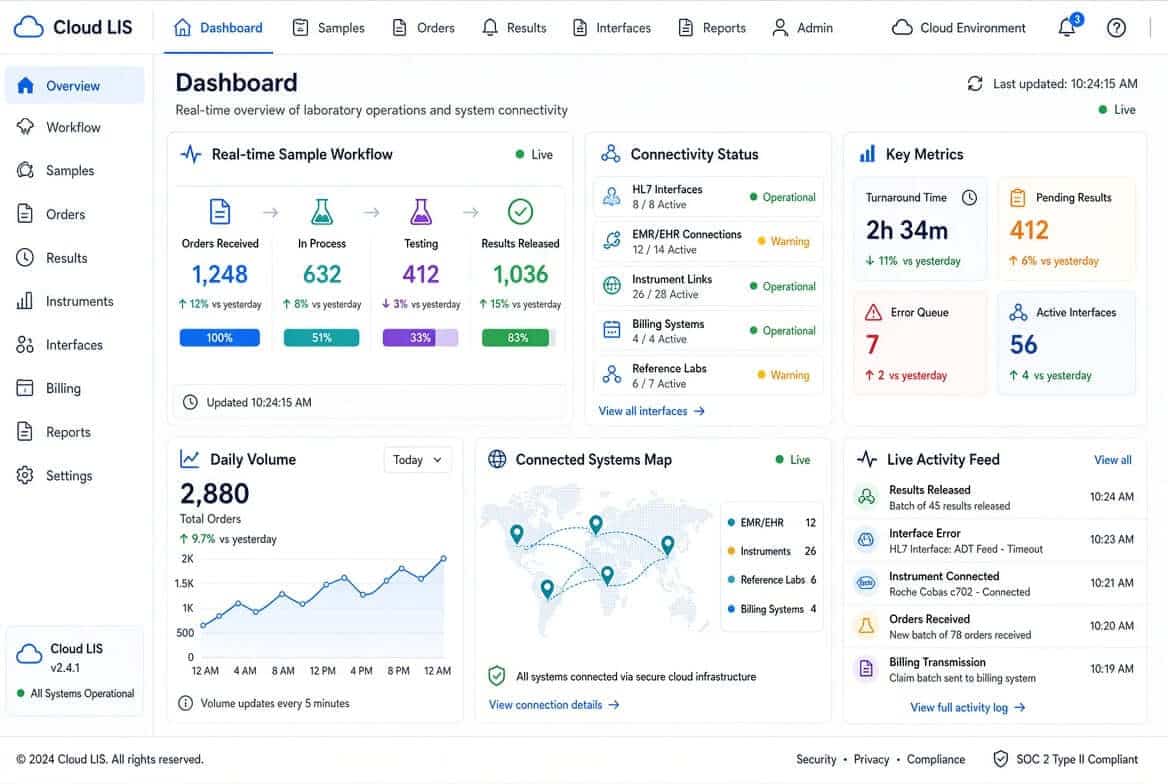1168x784 pixels.
Task: Open the Orders tab in top navigation
Action: click(x=423, y=28)
